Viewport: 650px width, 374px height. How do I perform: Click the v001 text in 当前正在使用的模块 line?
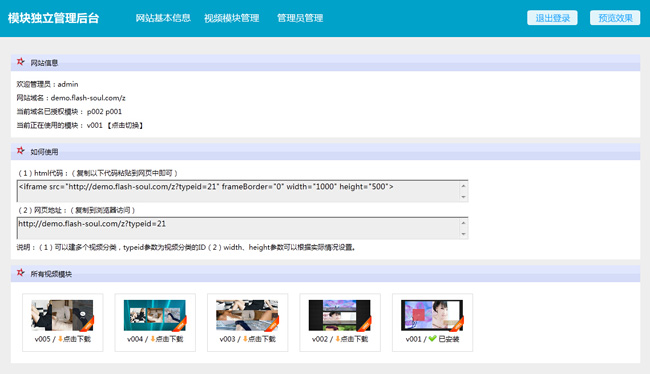(x=95, y=125)
